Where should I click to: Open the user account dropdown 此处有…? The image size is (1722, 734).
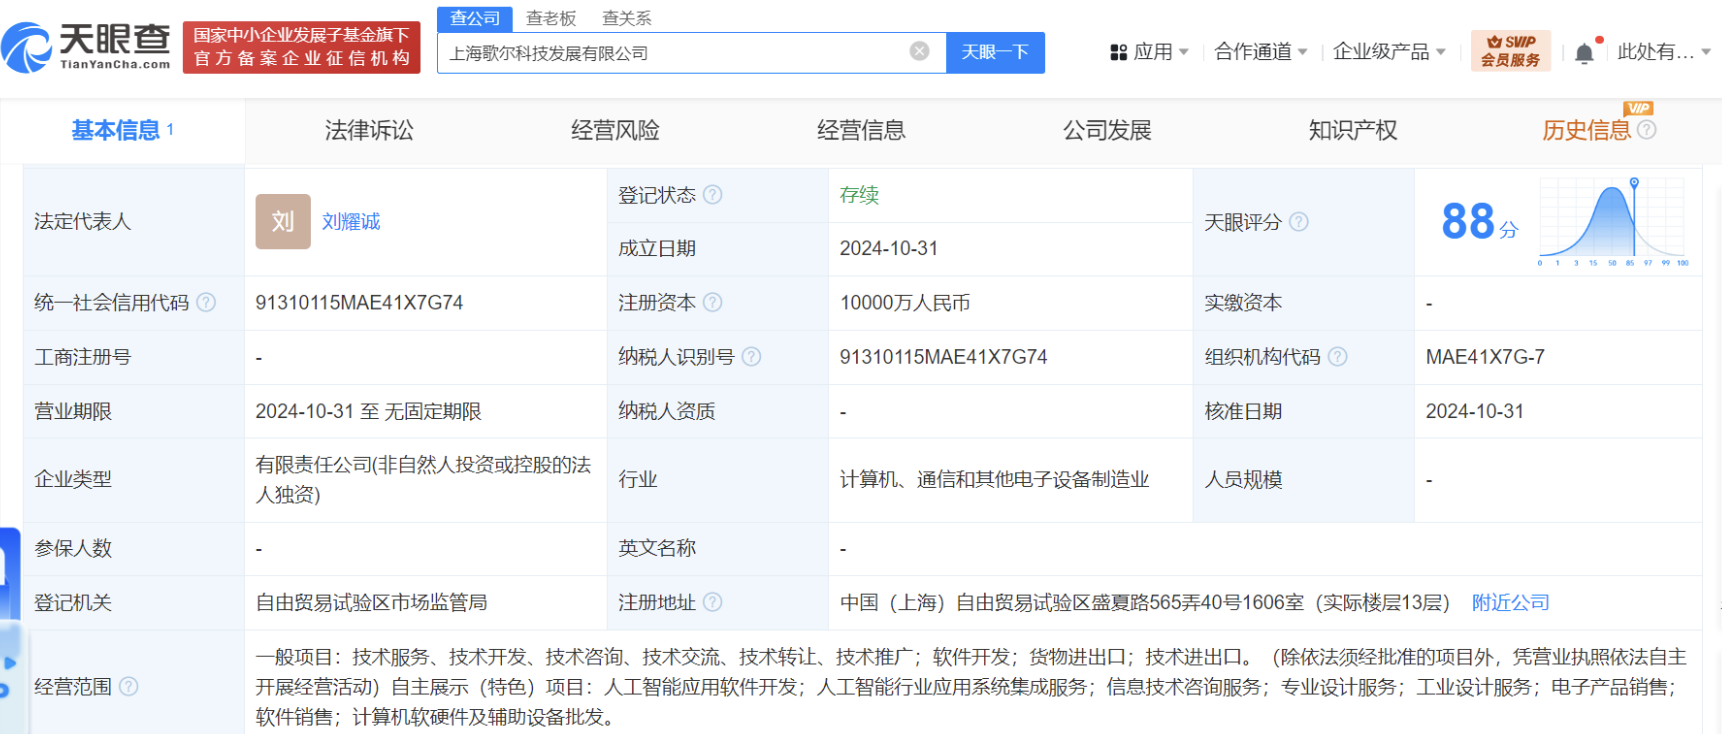pyautogui.click(x=1663, y=52)
